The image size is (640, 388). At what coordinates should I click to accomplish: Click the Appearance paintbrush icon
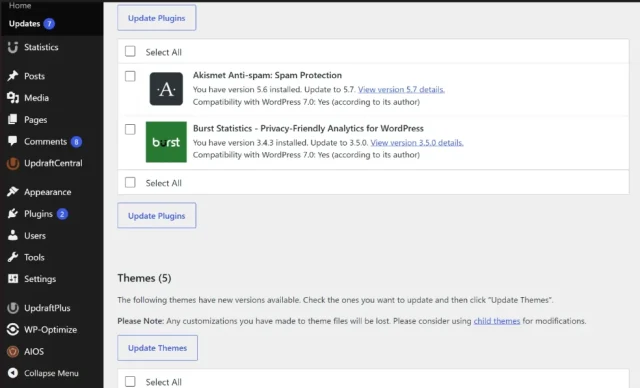13,191
